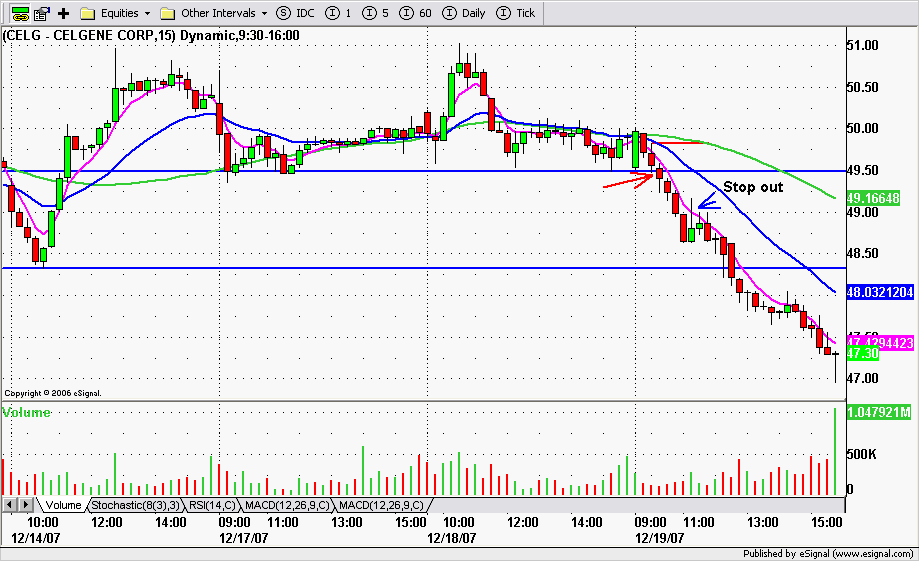Click the green Volume pane label
919x561 pixels.
coord(26,412)
